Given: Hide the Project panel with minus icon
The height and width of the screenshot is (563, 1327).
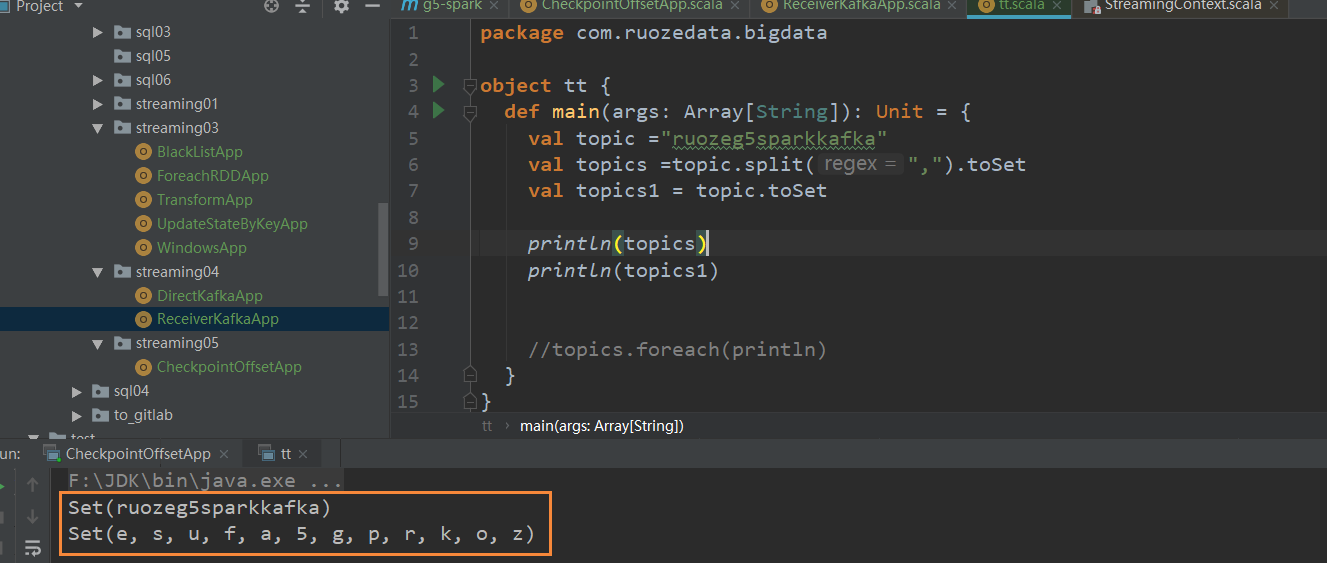Looking at the screenshot, I should 373,6.
